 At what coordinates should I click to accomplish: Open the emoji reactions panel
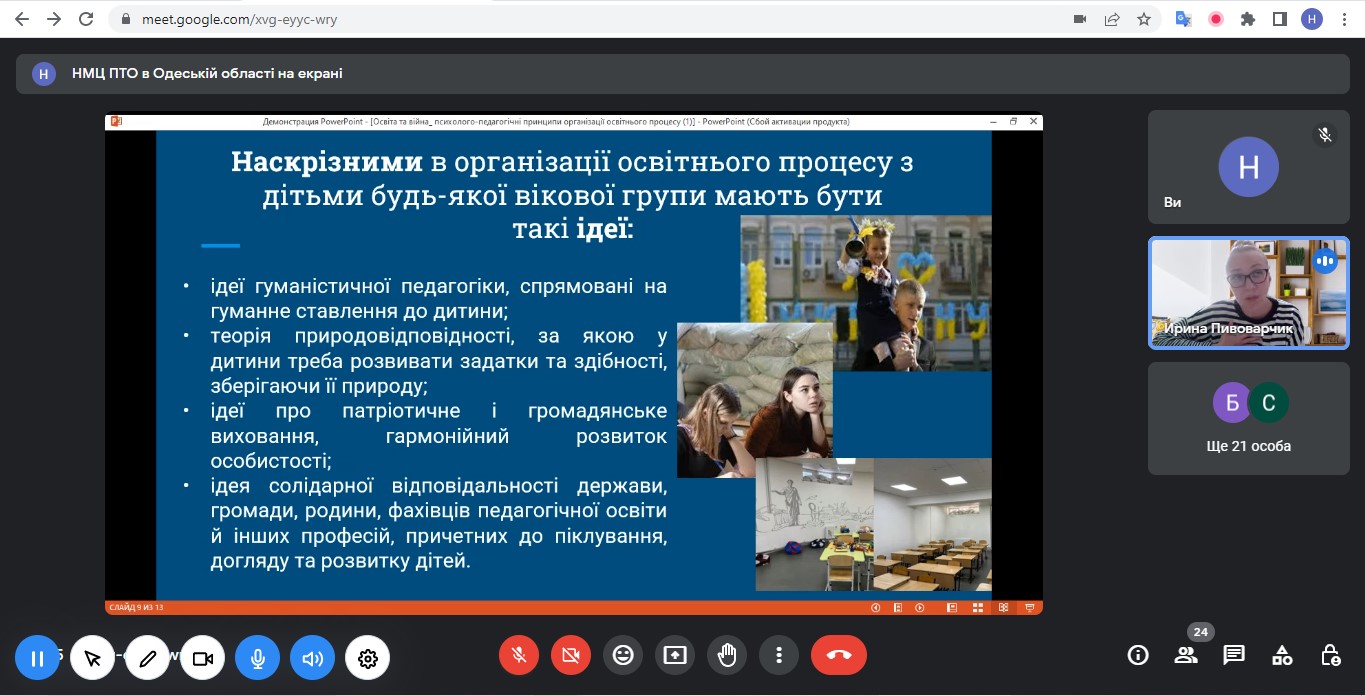[623, 655]
